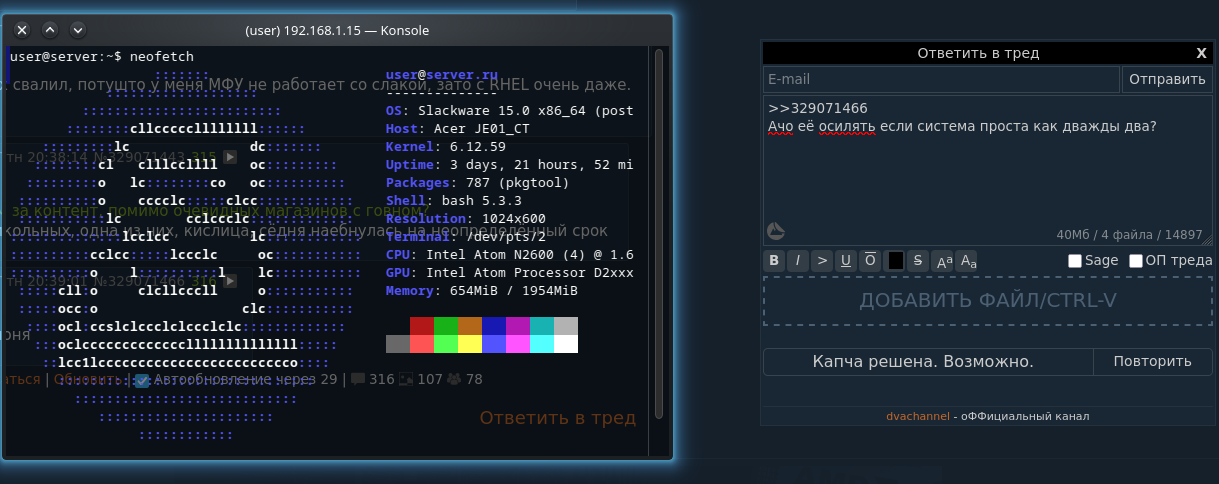Click the '40Мб / 4 файла / 14897' counter
This screenshot has height=484, width=1219.
point(1129,235)
